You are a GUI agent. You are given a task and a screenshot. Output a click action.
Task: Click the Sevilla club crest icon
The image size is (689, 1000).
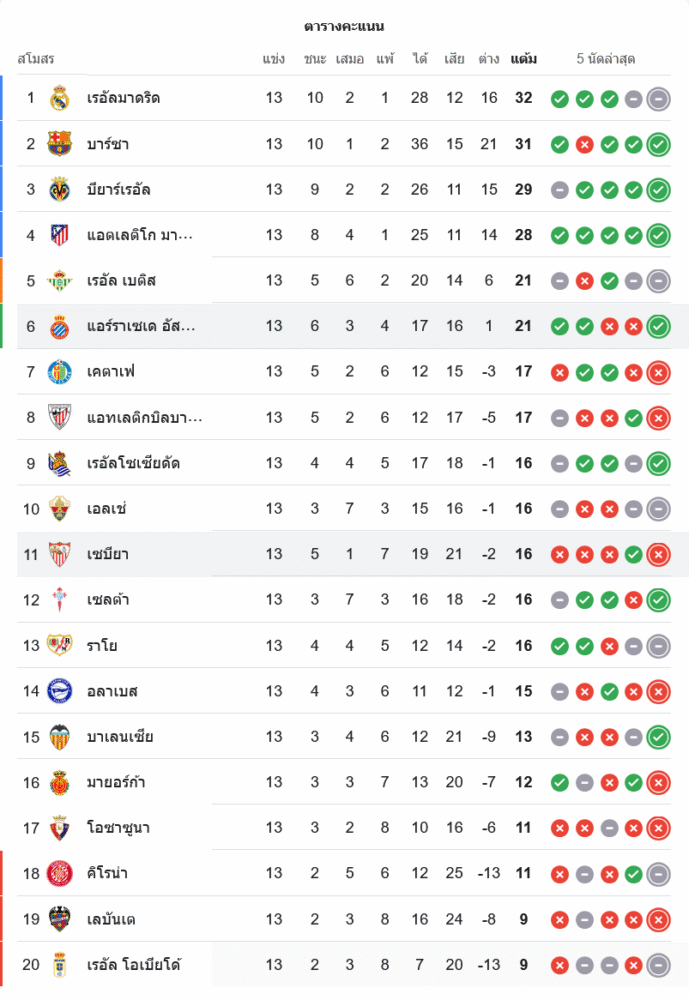coord(59,555)
